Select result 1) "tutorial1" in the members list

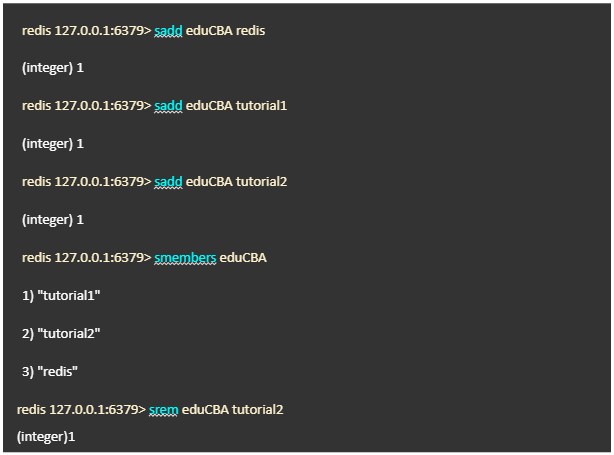[61, 296]
